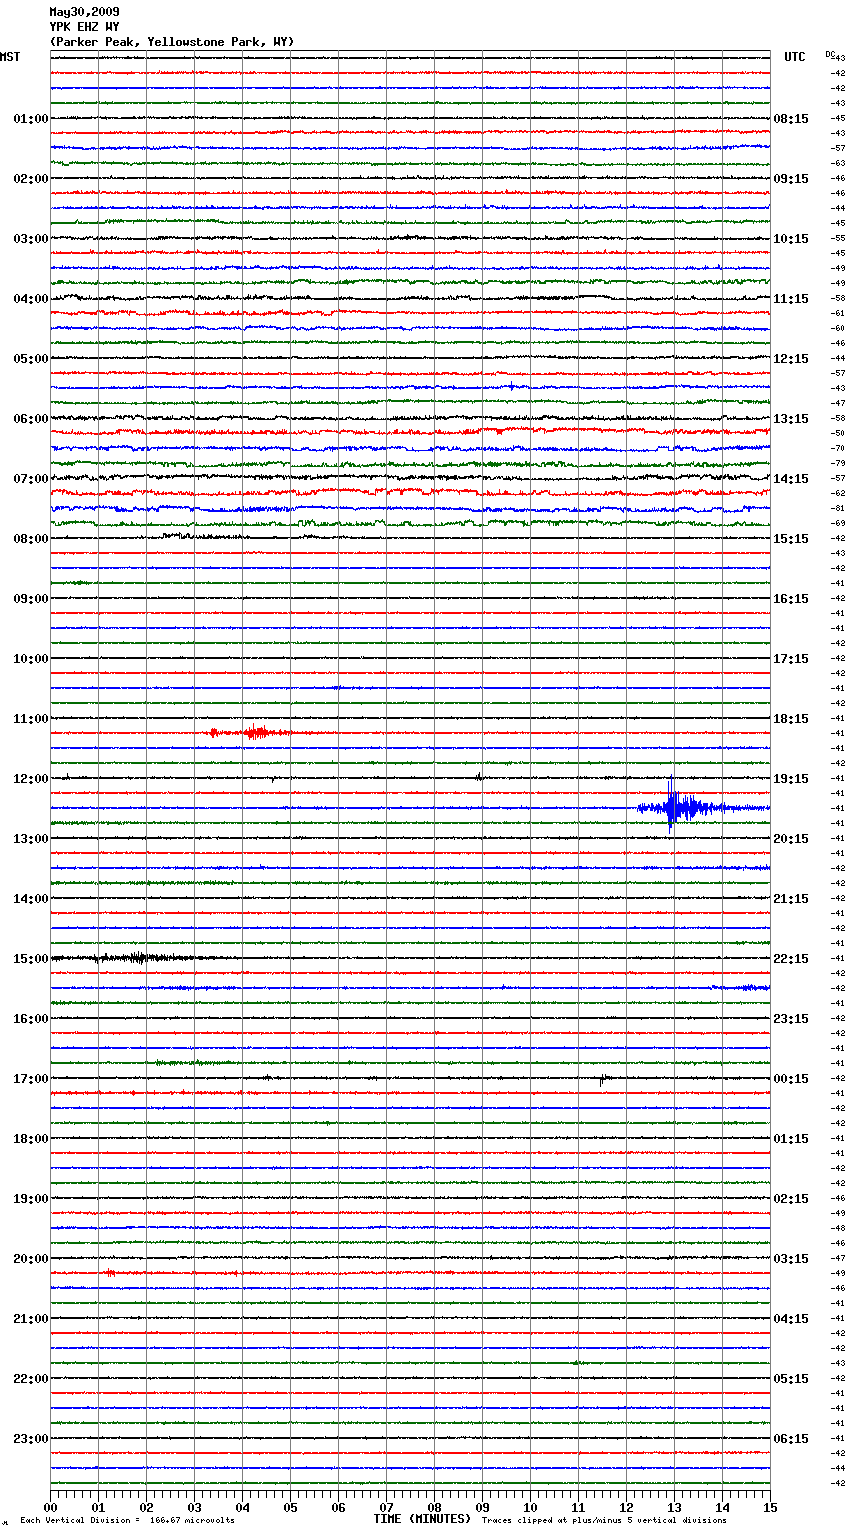Click minute 00 on the bottom time axis

click(x=50, y=1507)
